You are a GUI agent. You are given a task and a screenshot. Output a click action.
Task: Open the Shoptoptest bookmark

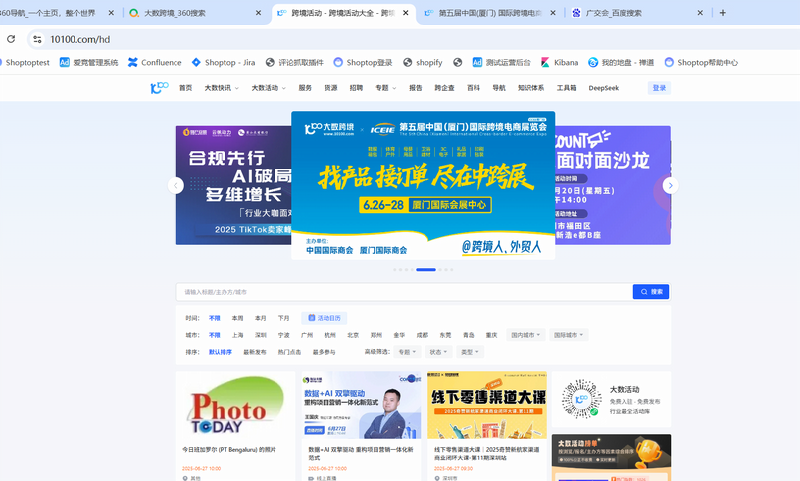(x=26, y=62)
